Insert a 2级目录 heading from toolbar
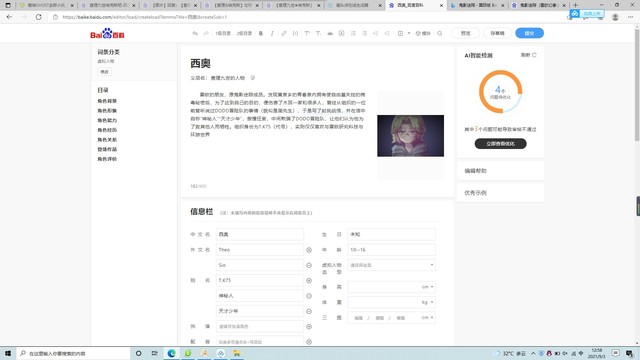 (244, 33)
